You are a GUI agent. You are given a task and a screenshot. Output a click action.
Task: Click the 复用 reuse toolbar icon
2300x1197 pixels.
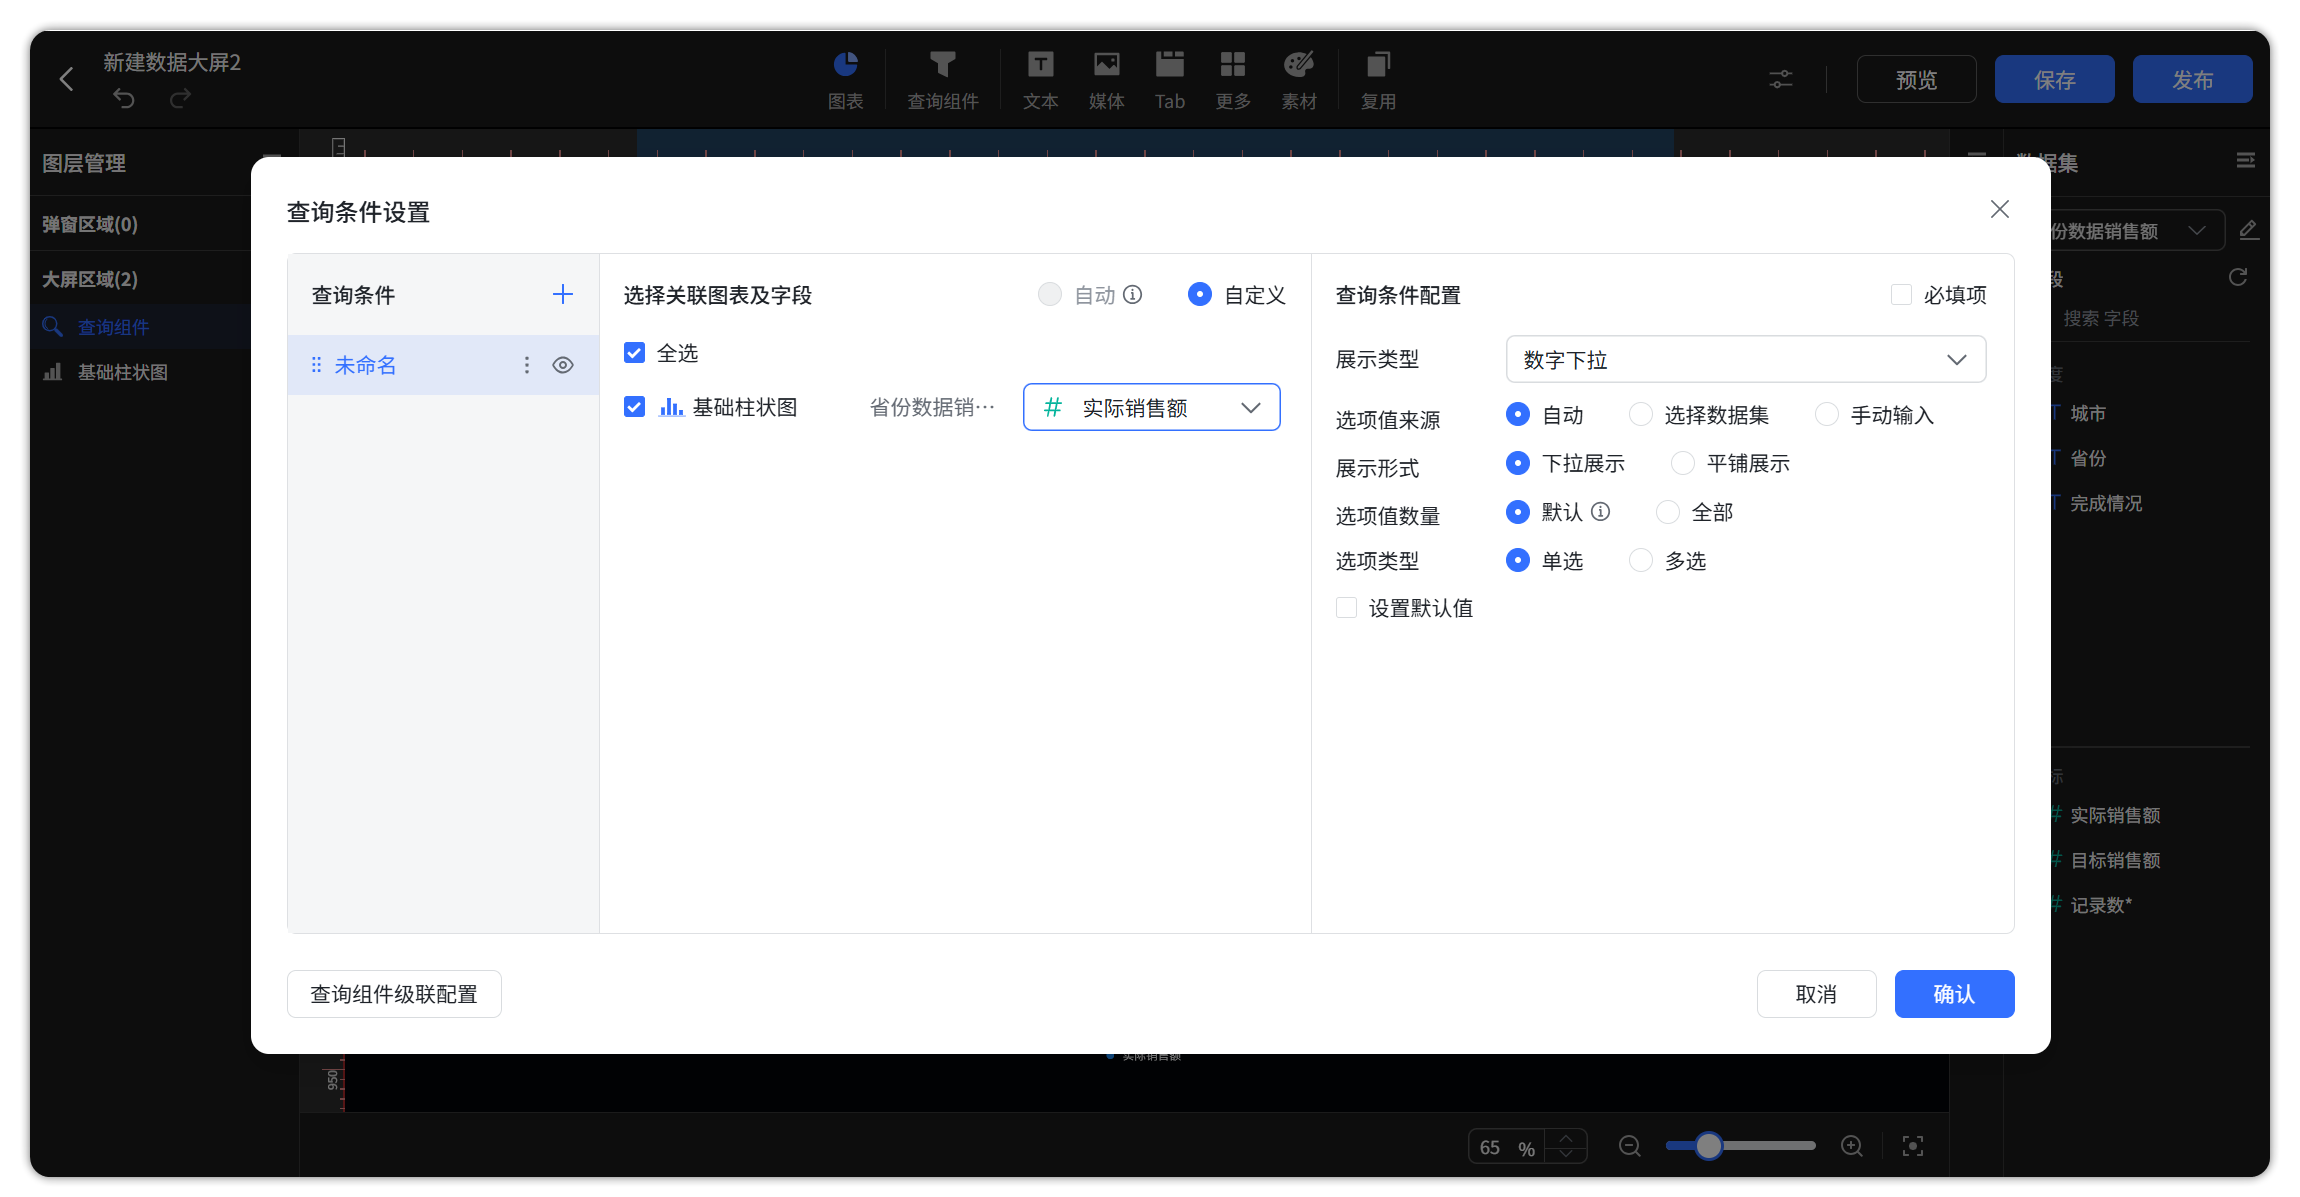click(1378, 80)
